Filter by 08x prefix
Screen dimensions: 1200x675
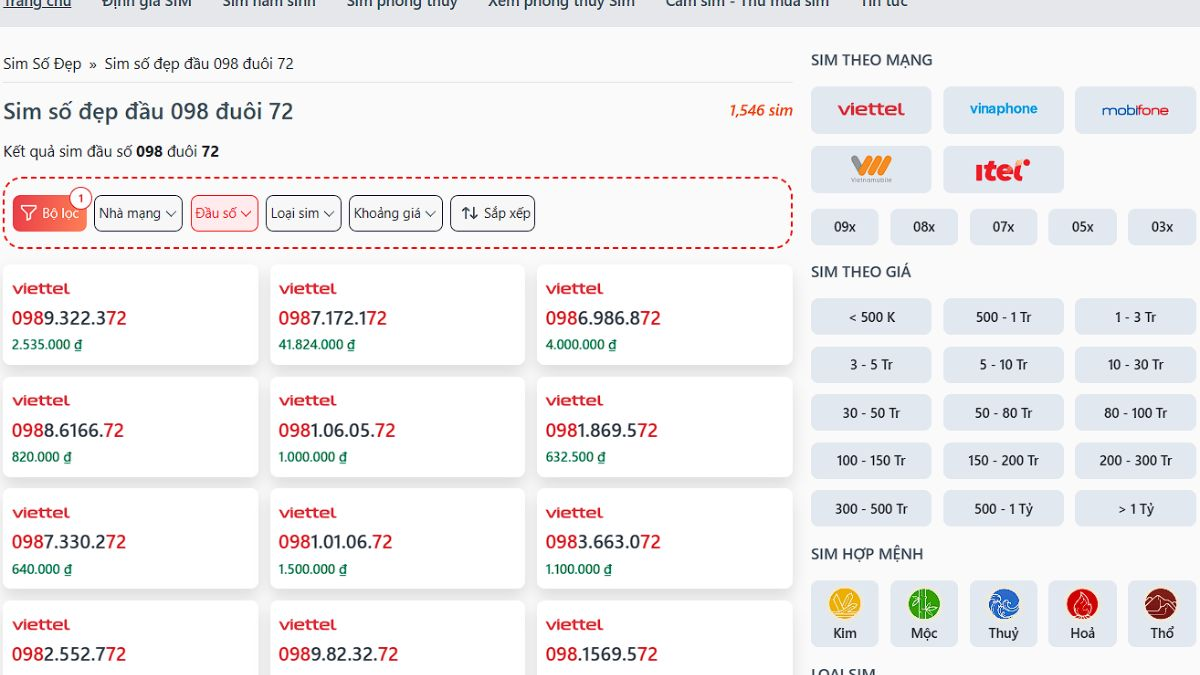click(924, 227)
